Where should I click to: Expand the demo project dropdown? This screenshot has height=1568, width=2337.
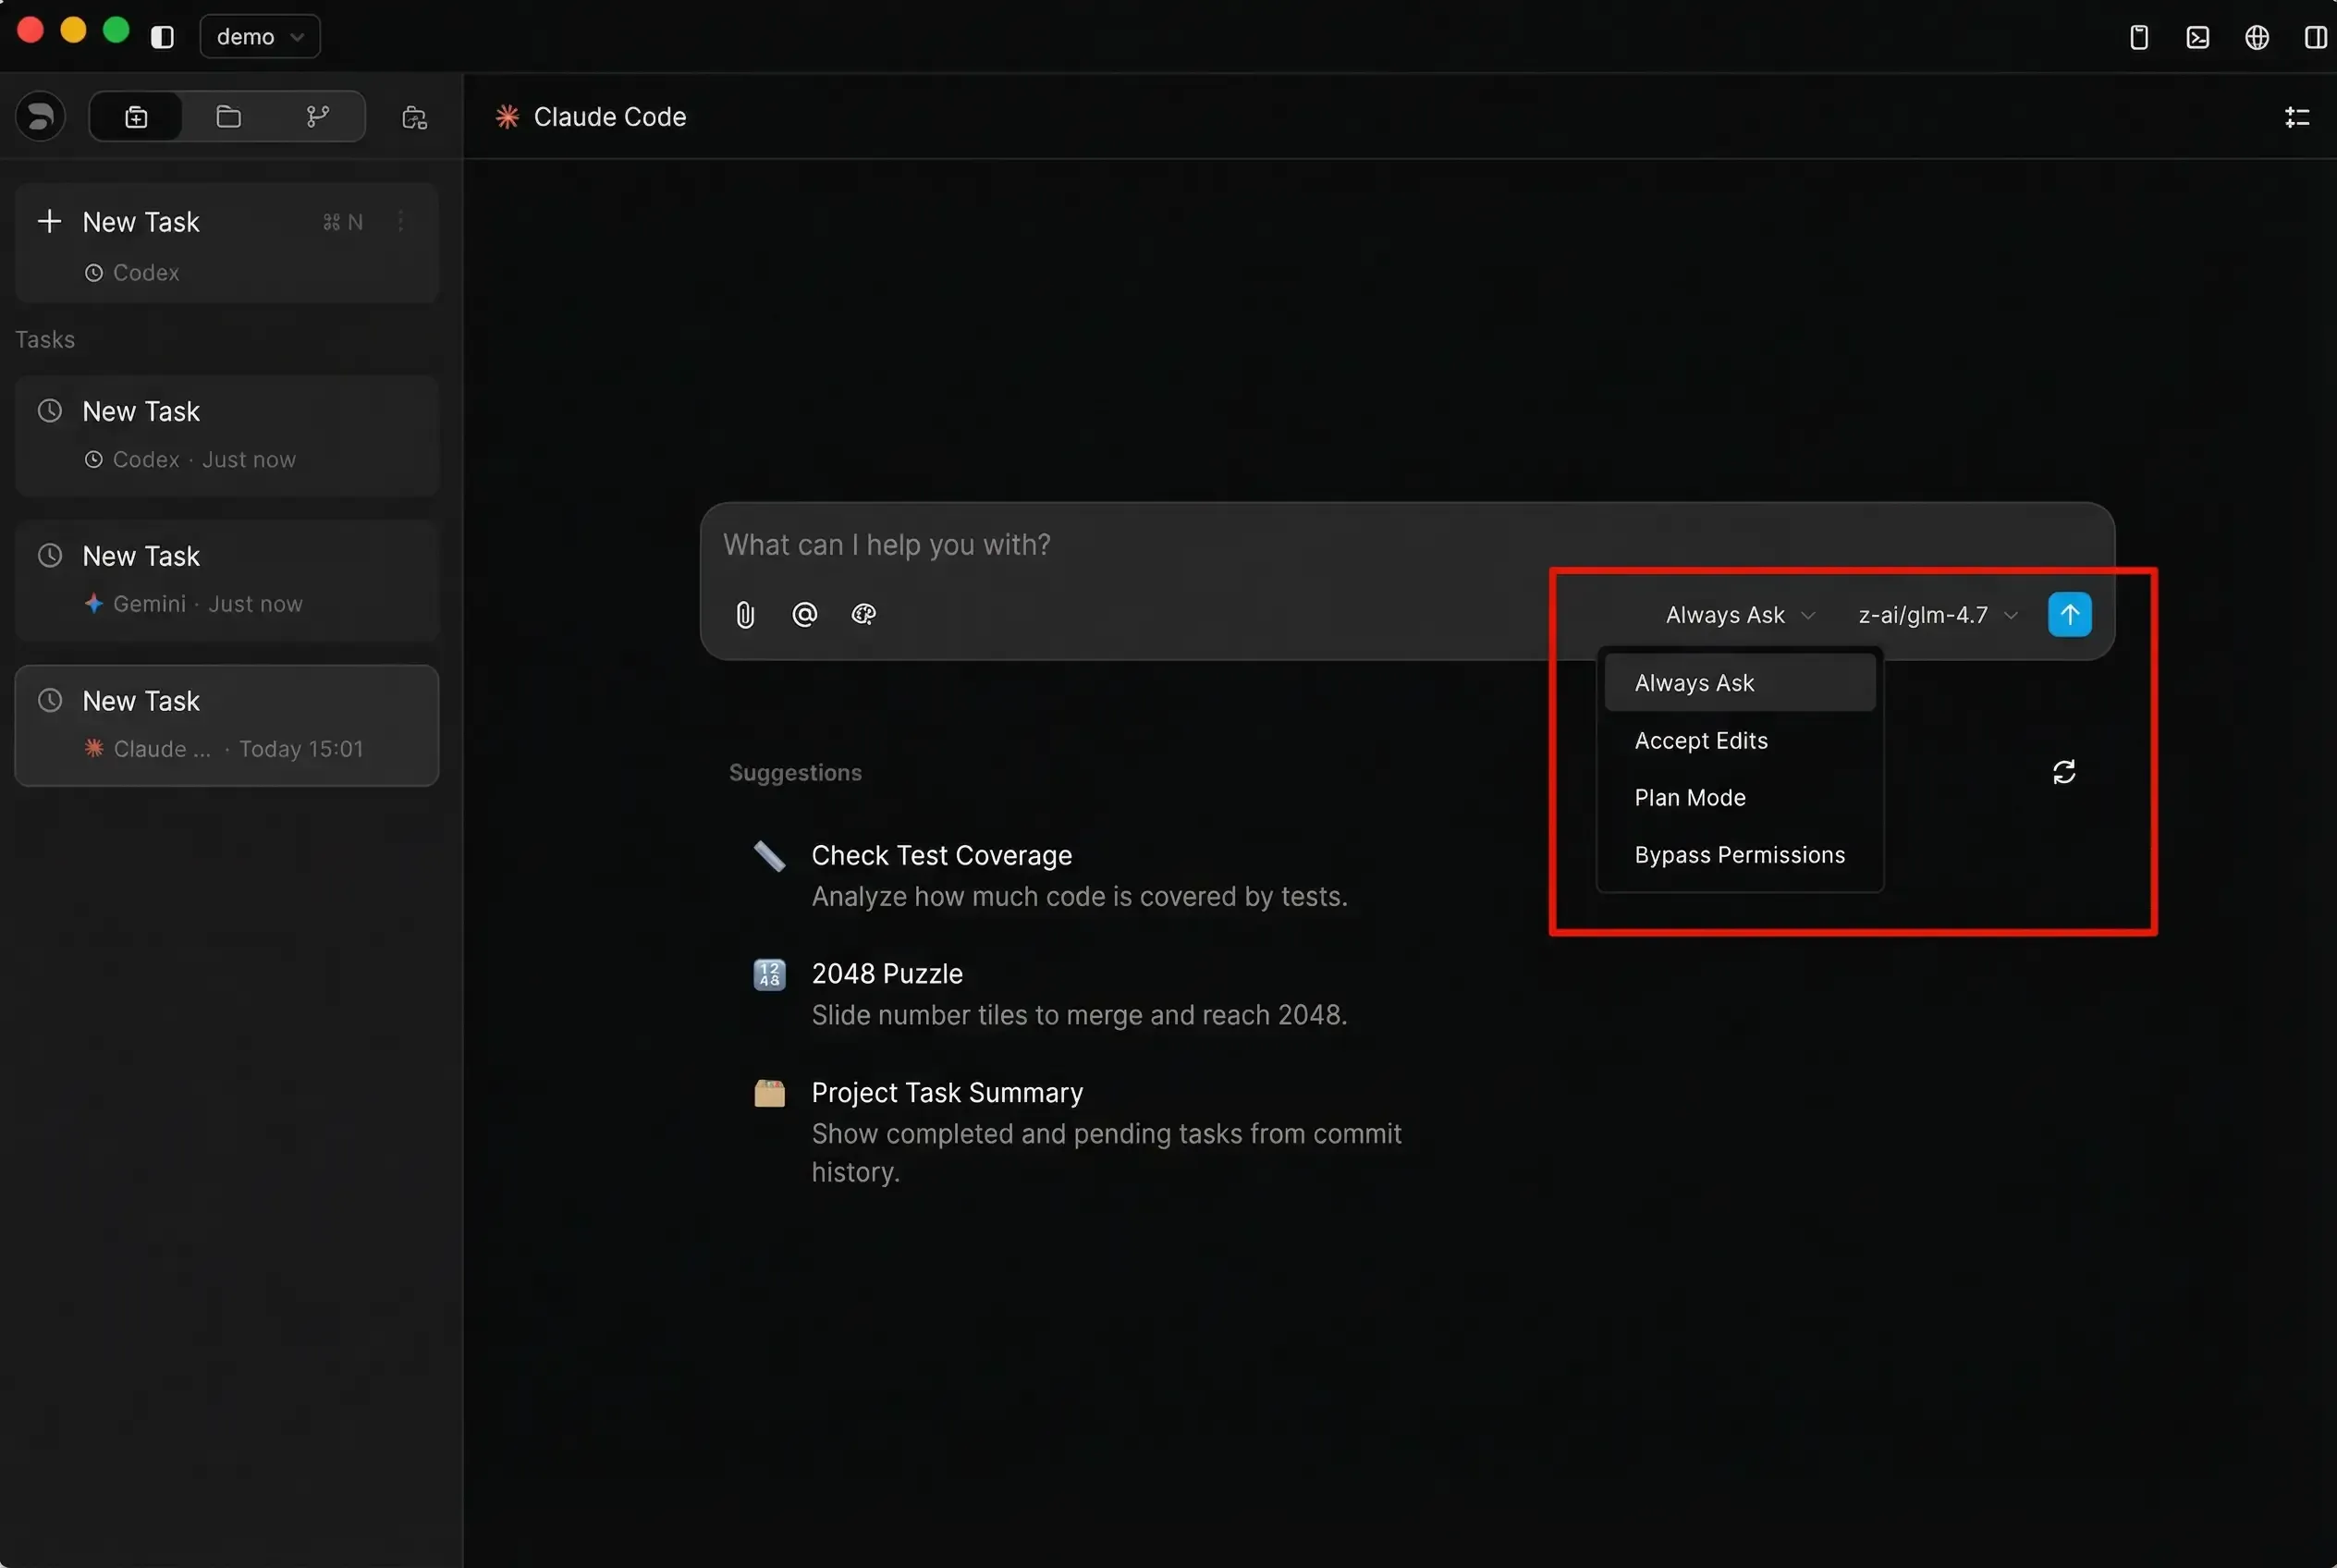click(258, 36)
